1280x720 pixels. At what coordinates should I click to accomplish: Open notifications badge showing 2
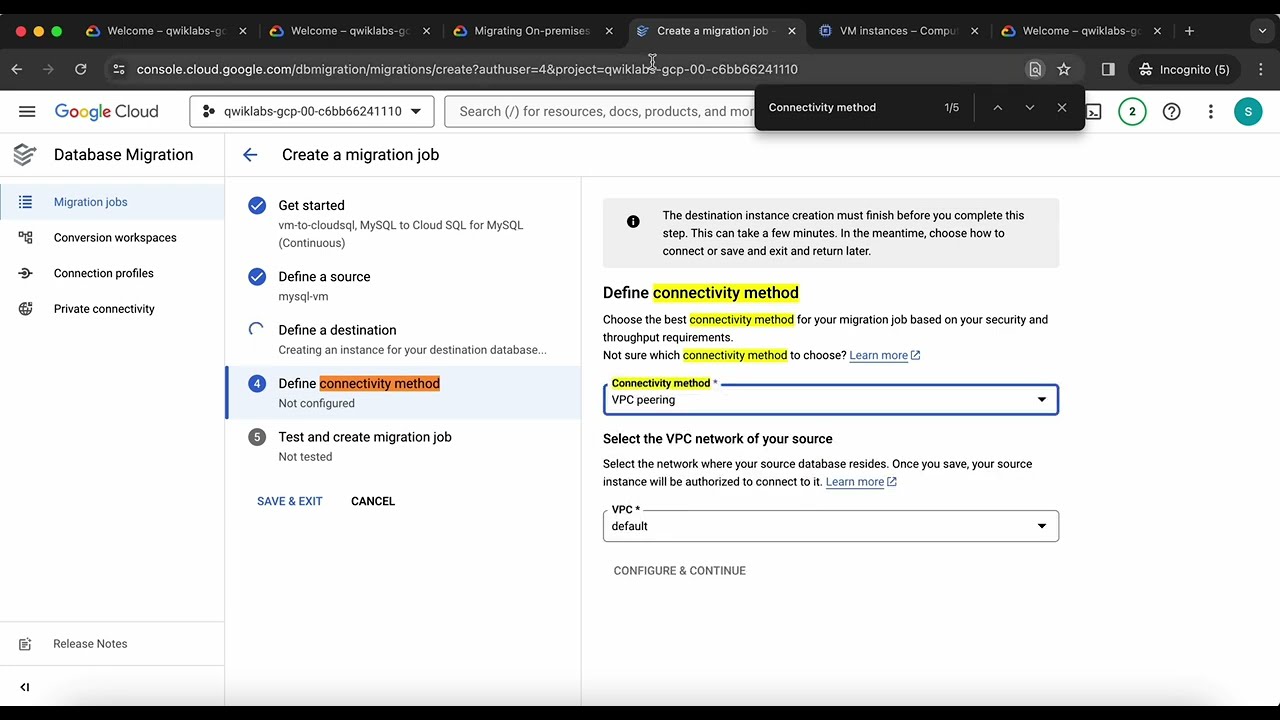pyautogui.click(x=1132, y=111)
